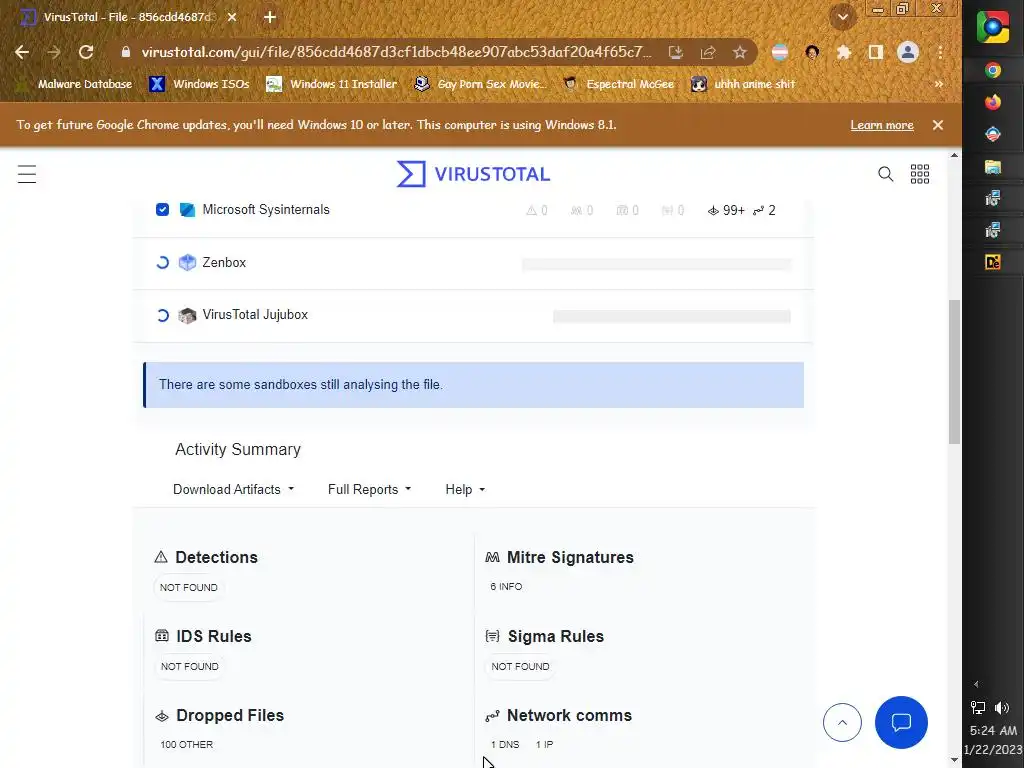Click the Detections NOT FOUND badge
Viewport: 1024px width, 768px height.
189,587
